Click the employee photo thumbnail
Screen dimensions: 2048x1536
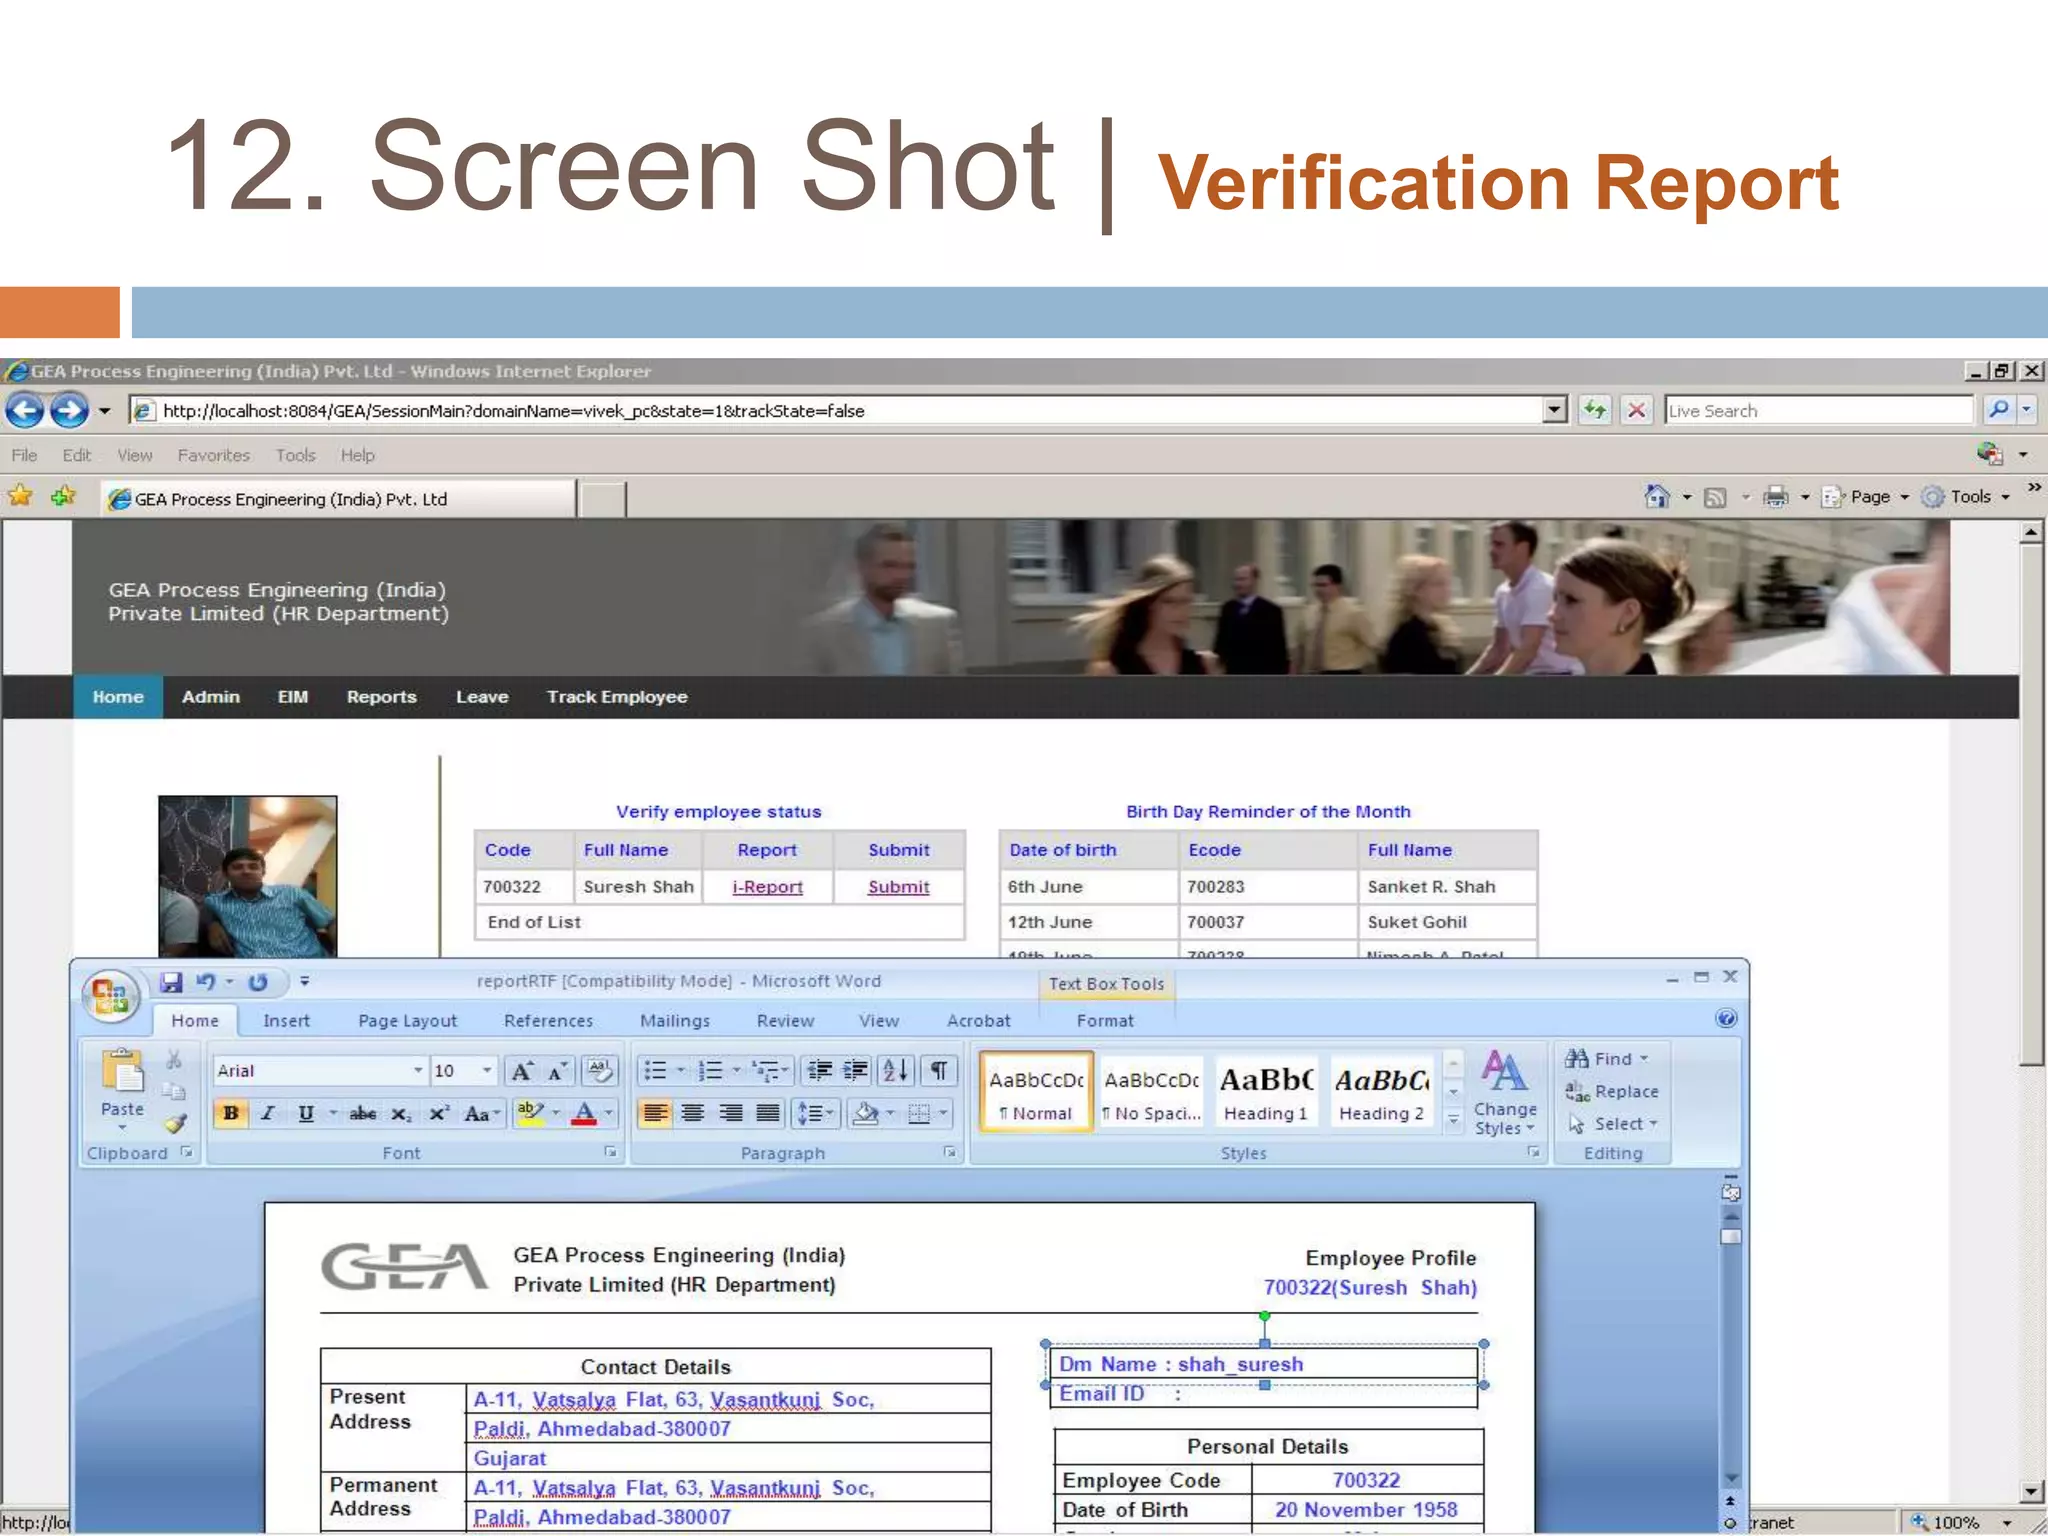pos(248,876)
